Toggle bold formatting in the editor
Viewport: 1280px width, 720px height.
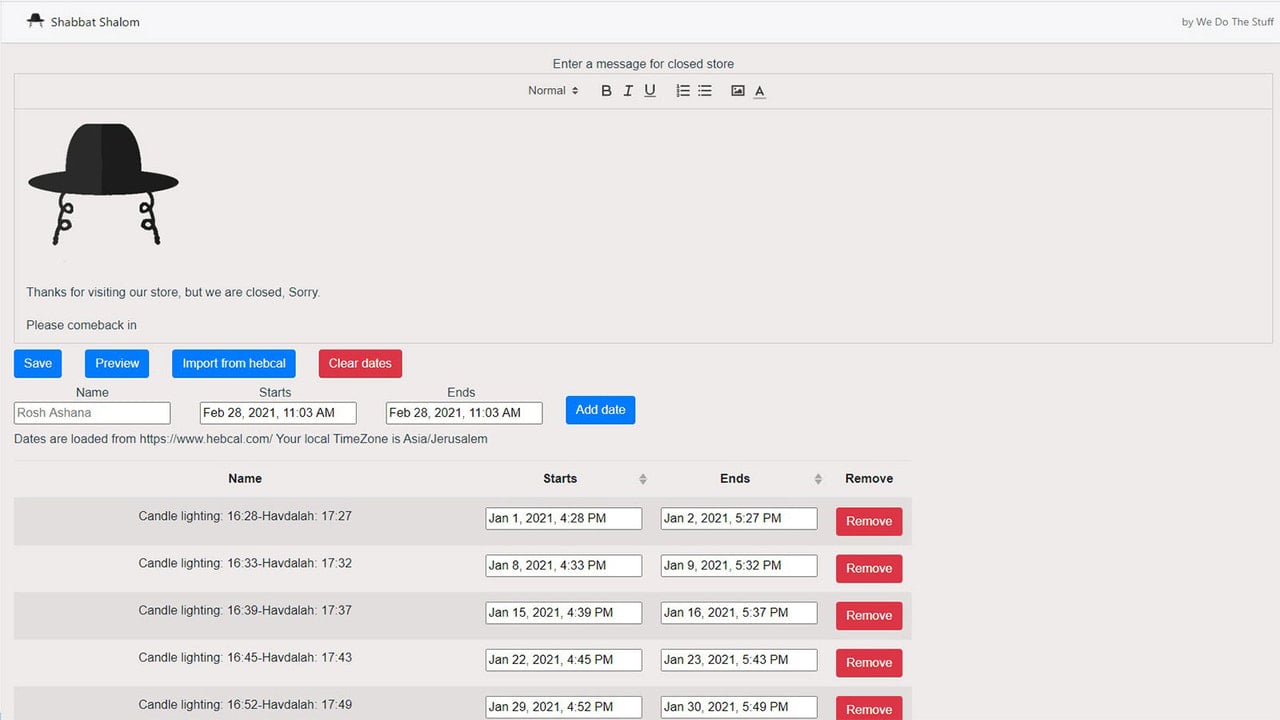606,91
